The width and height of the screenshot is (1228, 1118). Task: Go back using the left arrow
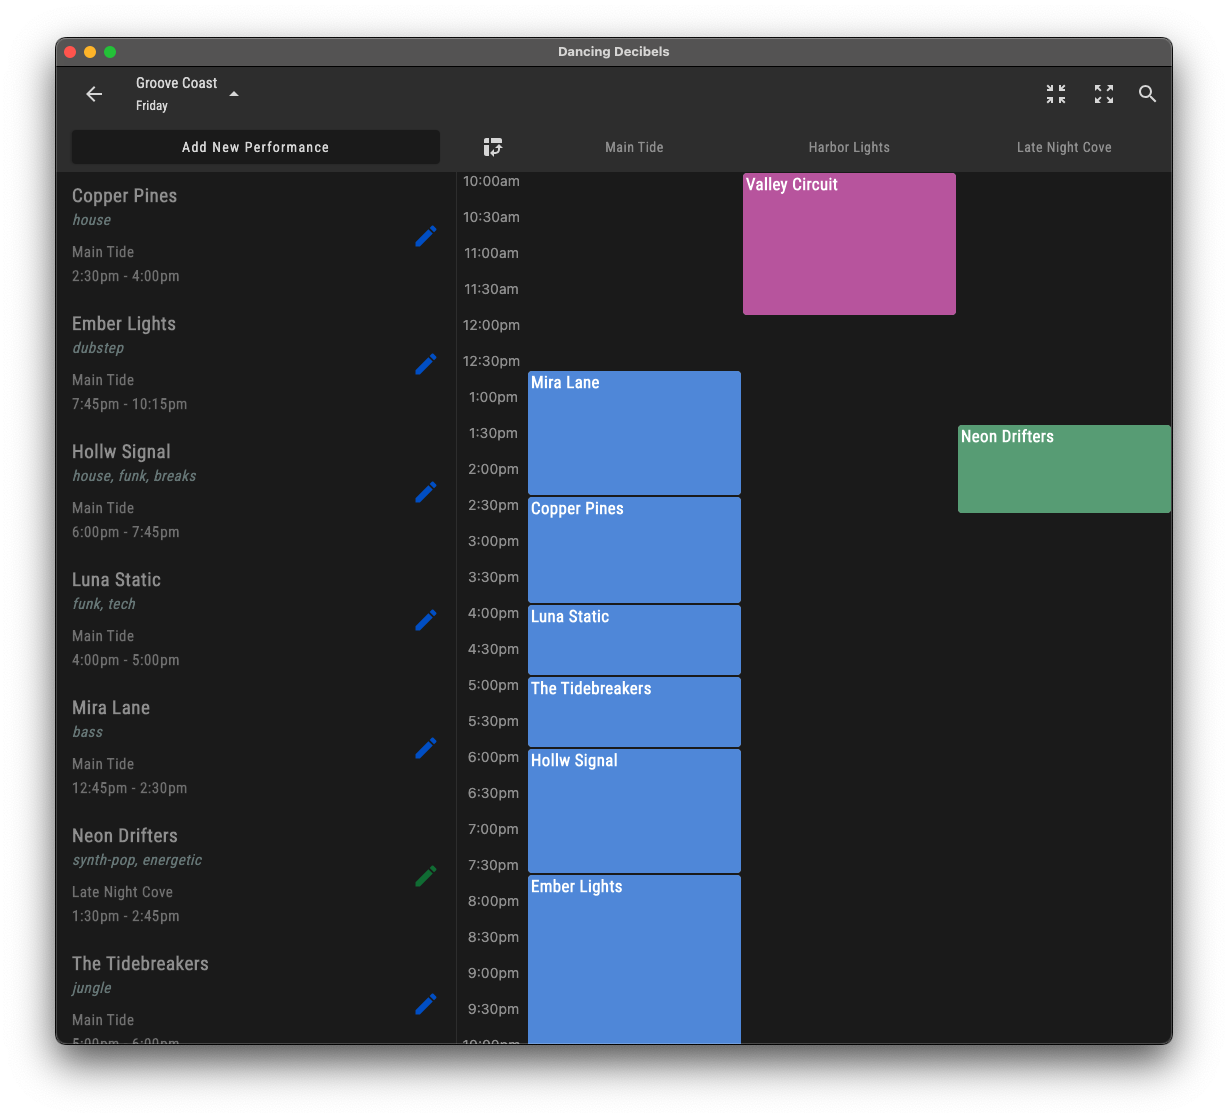[x=93, y=94]
